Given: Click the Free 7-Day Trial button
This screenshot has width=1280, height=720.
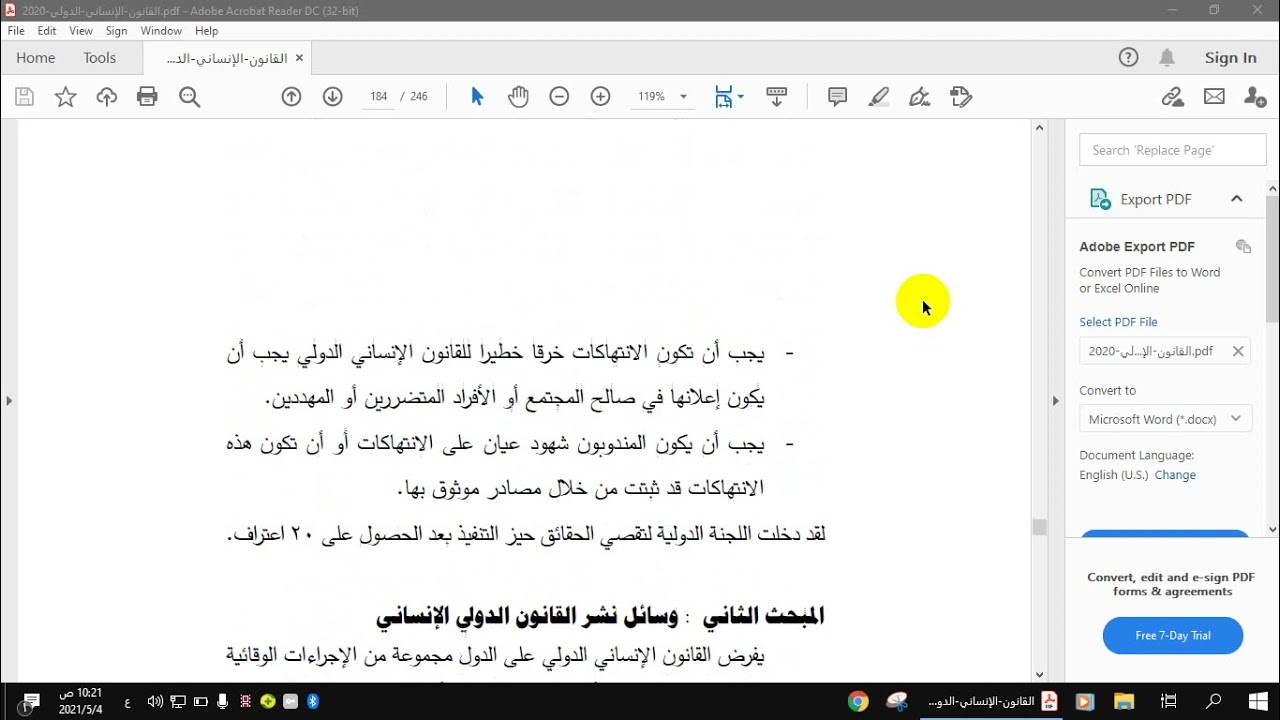Looking at the screenshot, I should 1173,635.
